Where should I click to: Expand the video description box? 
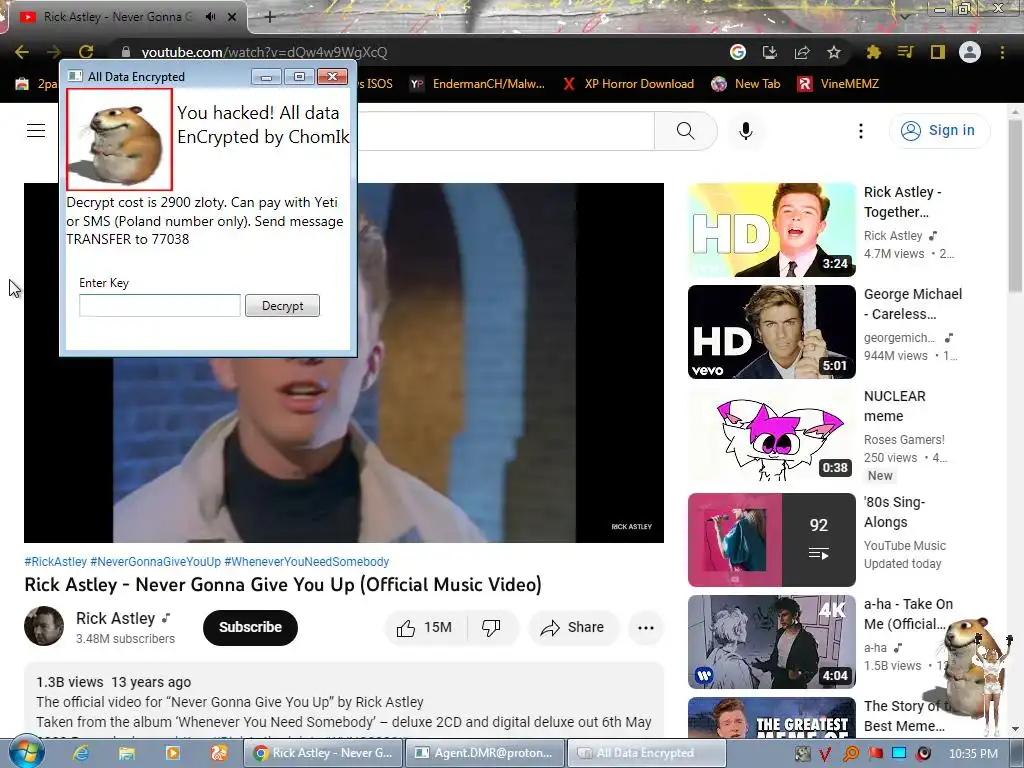(x=344, y=700)
